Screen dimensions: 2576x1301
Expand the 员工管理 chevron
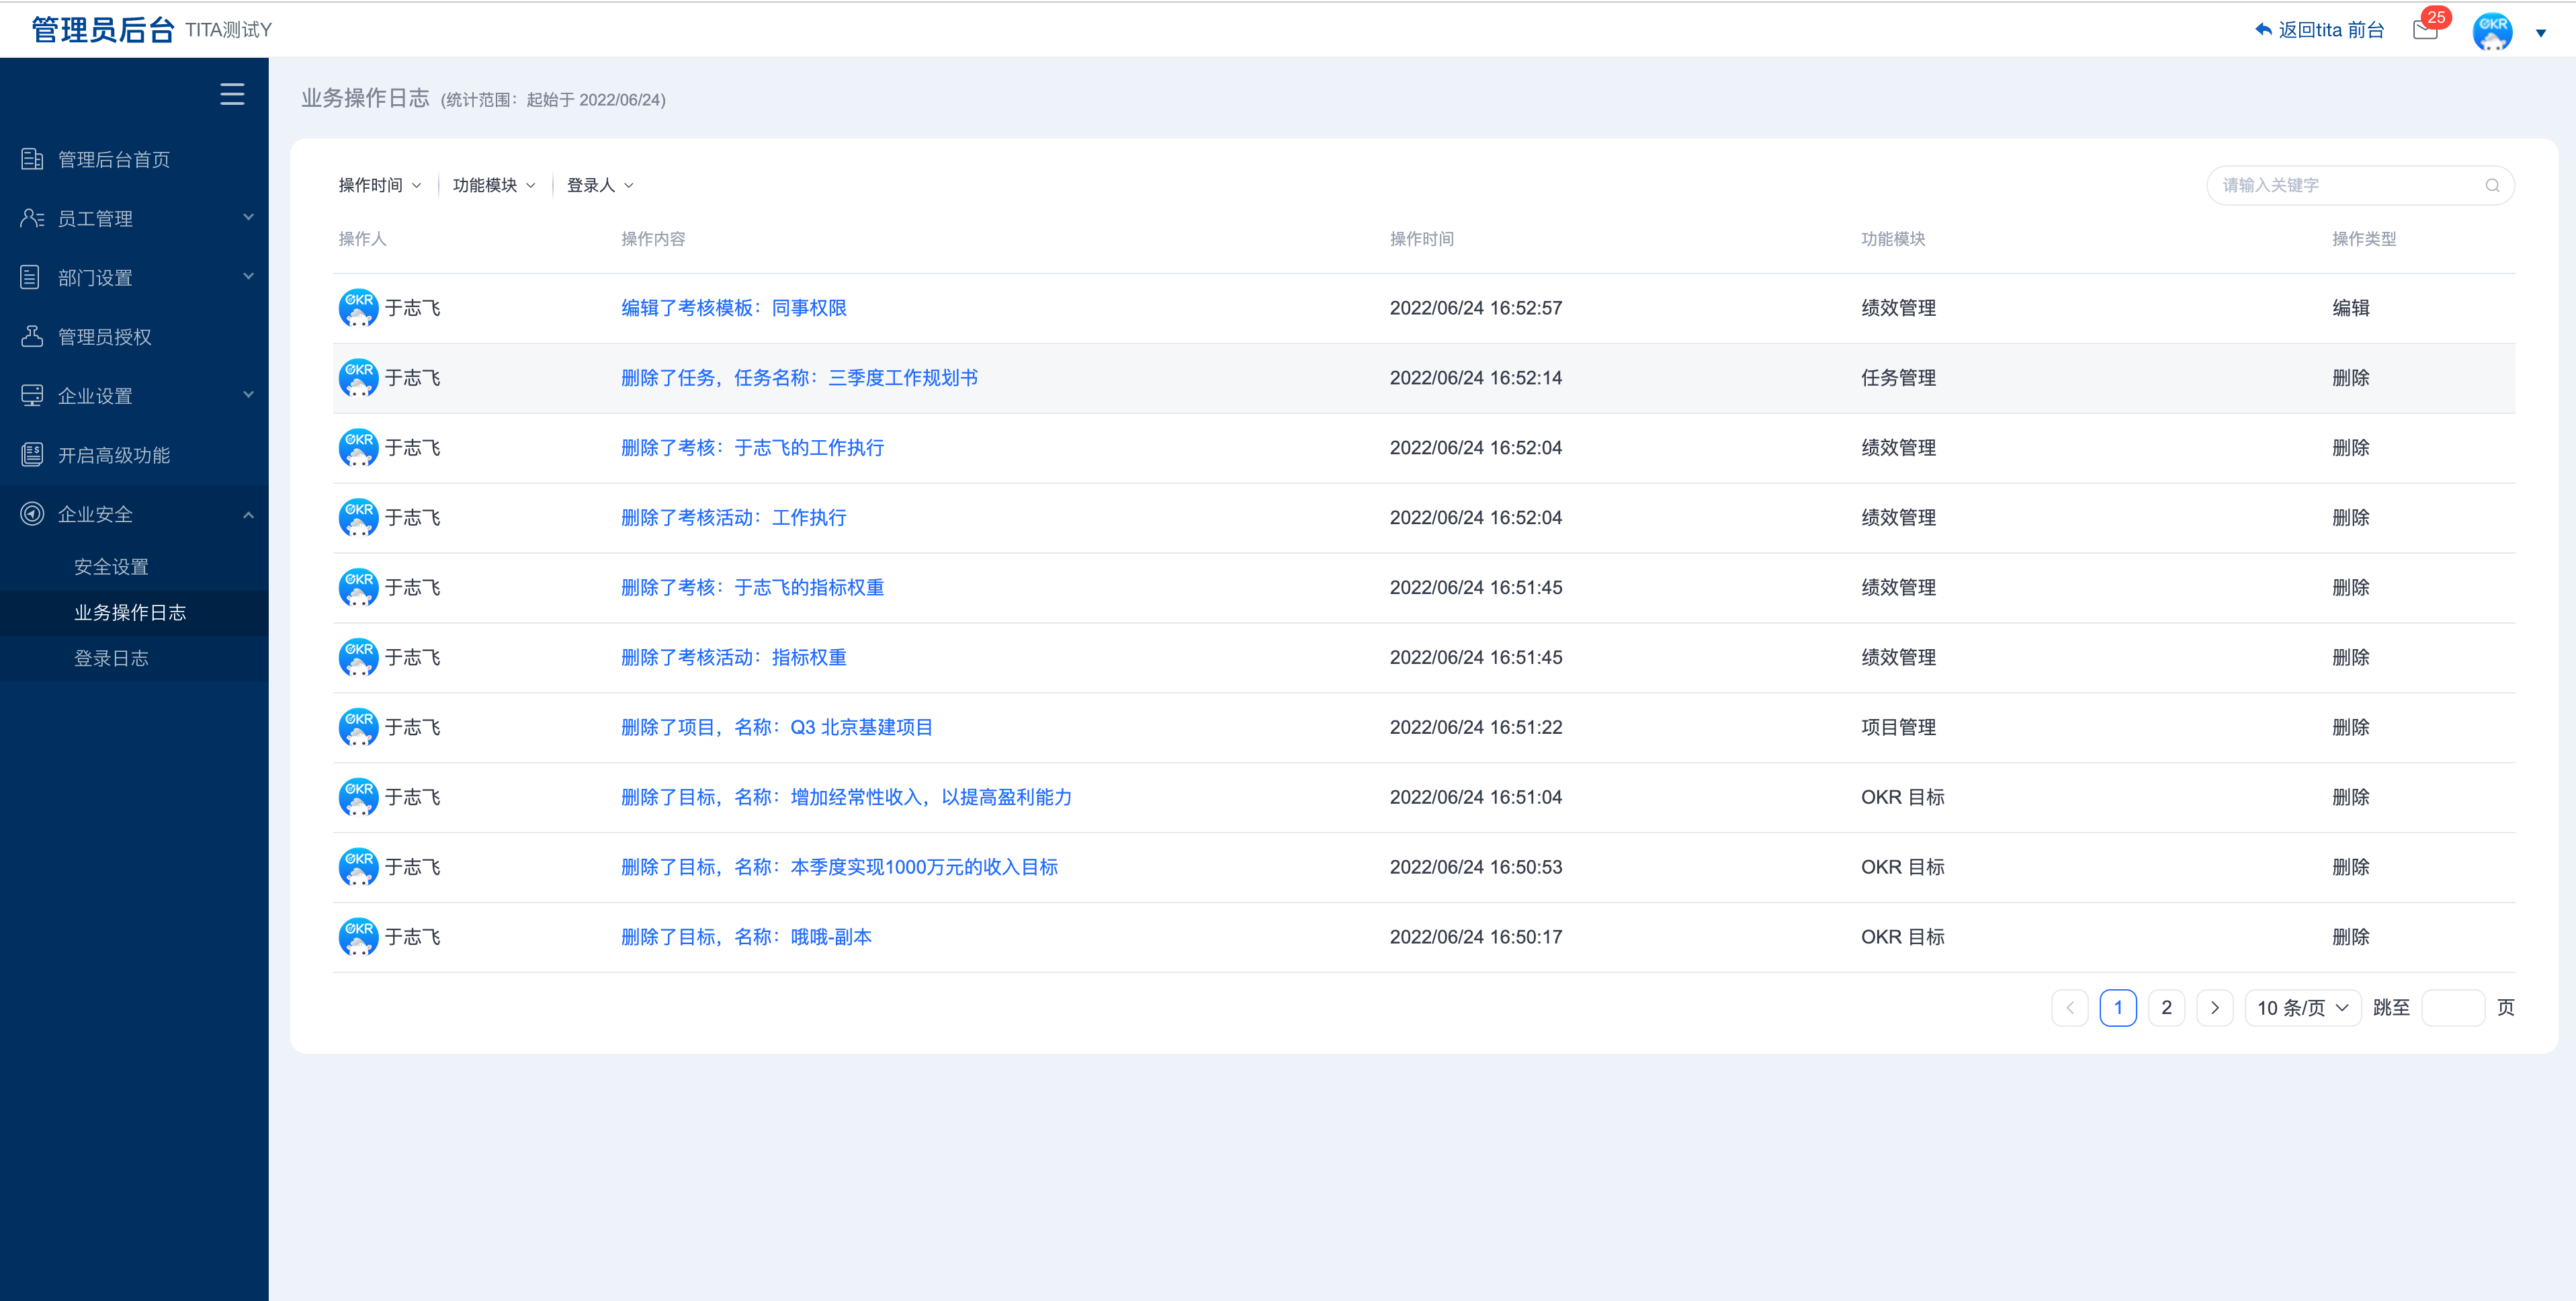click(x=248, y=217)
